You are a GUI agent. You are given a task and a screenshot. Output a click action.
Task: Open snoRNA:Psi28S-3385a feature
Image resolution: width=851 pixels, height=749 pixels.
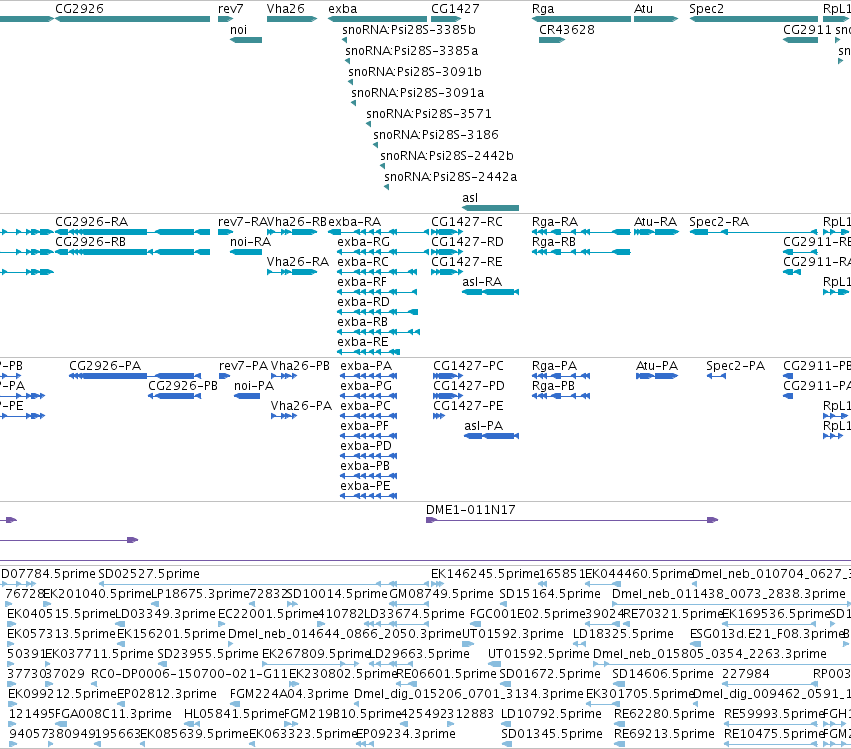pyautogui.click(x=347, y=61)
